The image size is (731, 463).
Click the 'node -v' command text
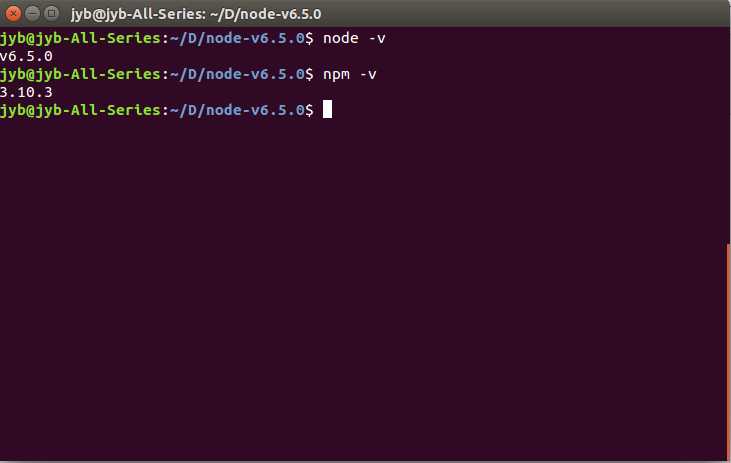354,38
